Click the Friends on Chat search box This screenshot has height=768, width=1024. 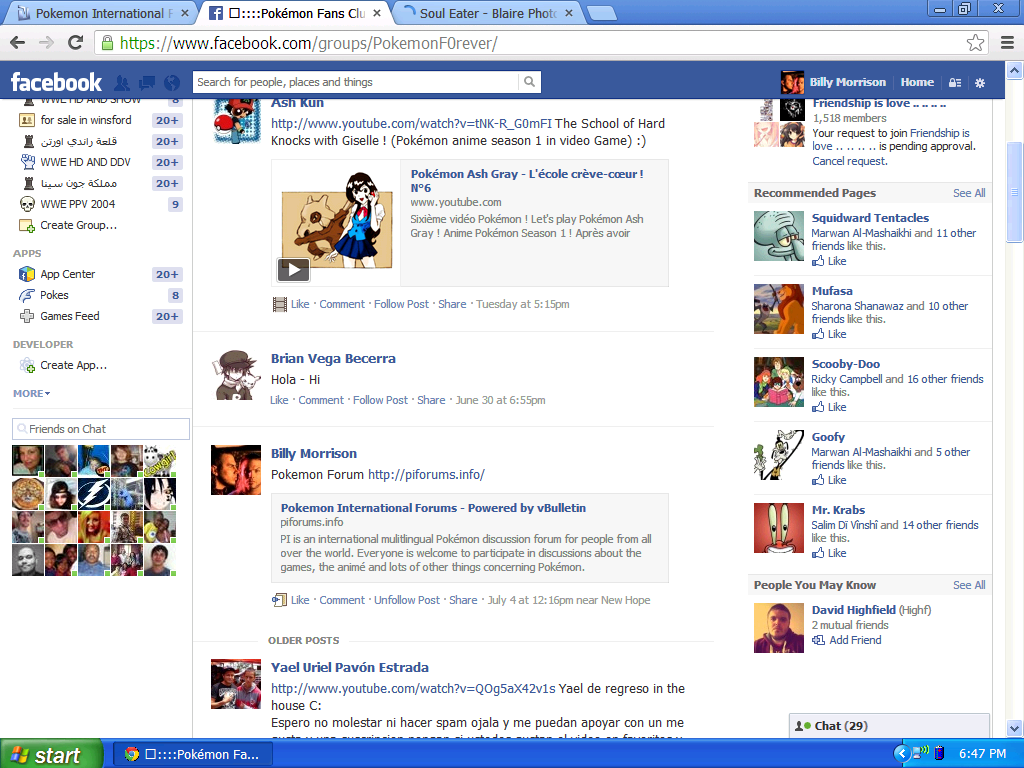point(101,429)
